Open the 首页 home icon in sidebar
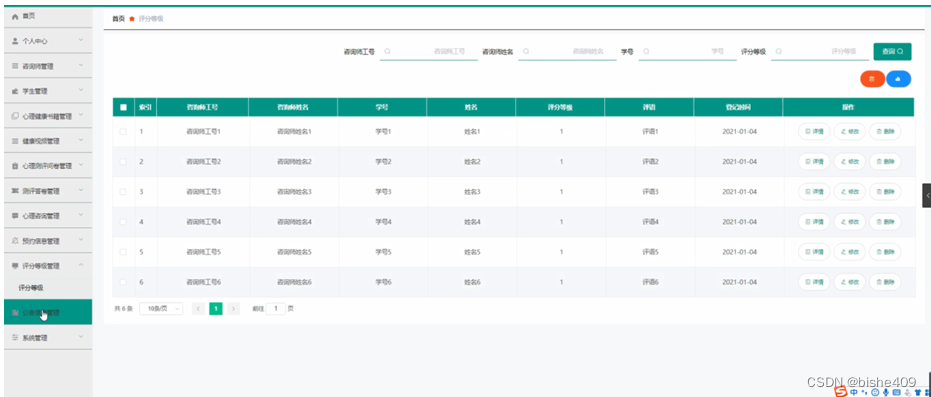Screen dimensions: 931x397 [x=16, y=17]
